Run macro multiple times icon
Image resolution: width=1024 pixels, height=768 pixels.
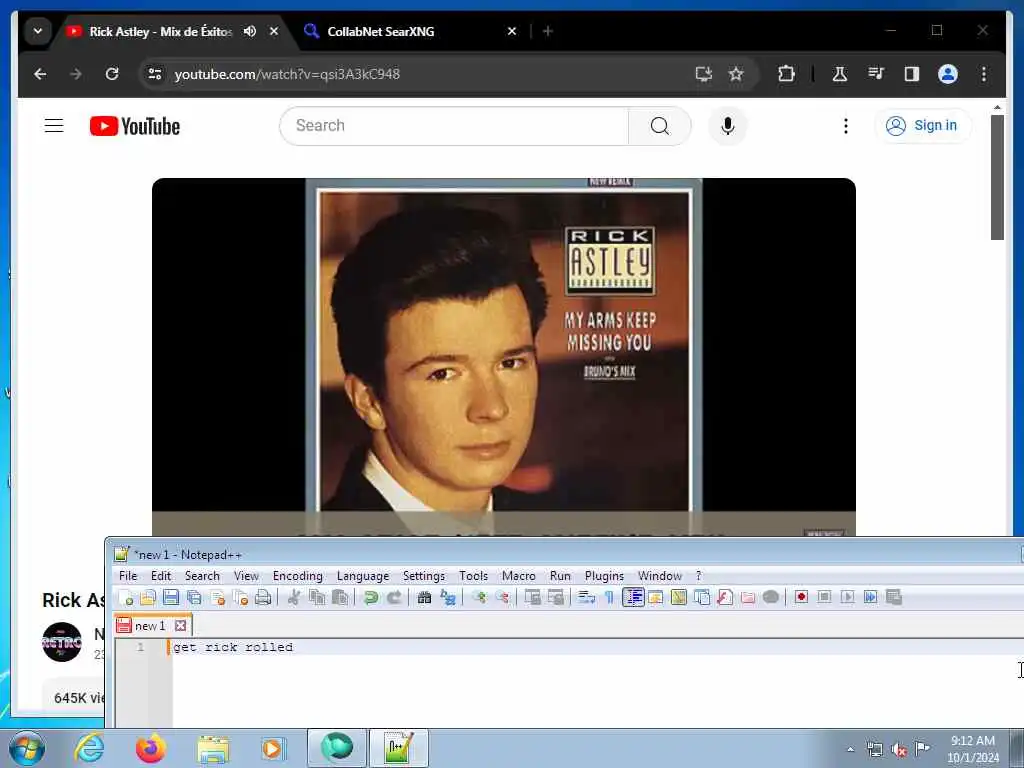point(871,597)
